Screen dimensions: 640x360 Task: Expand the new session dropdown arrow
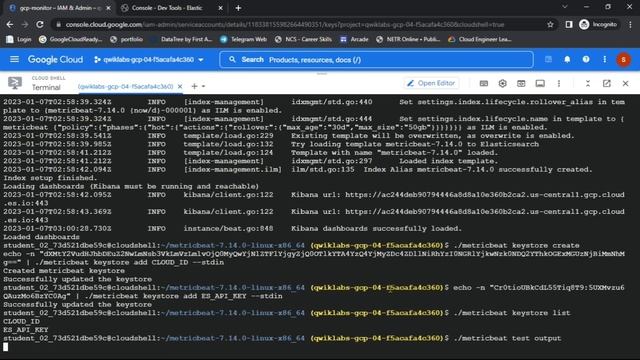pos(203,87)
